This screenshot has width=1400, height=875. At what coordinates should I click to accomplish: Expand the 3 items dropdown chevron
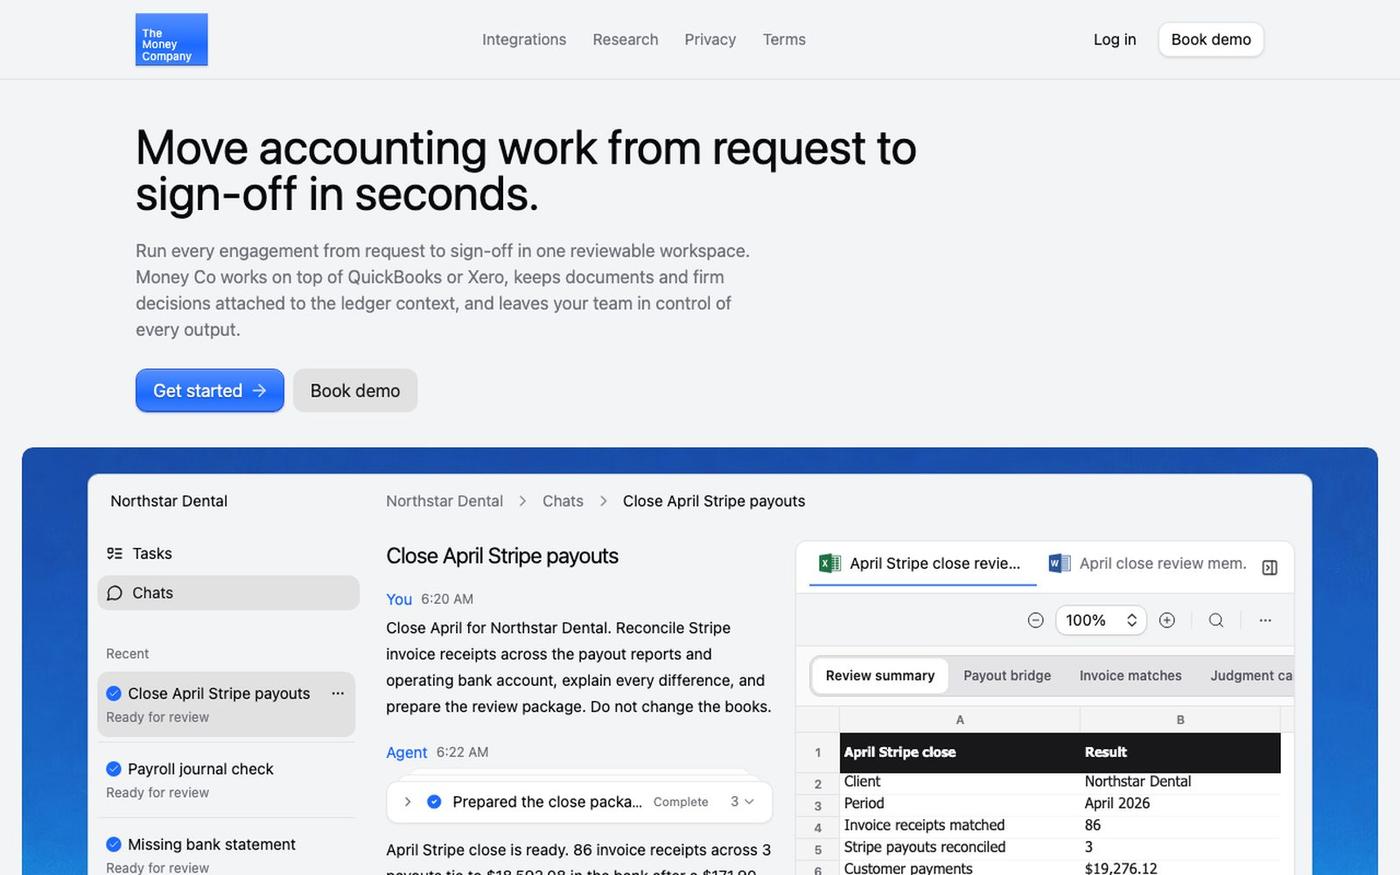(749, 802)
